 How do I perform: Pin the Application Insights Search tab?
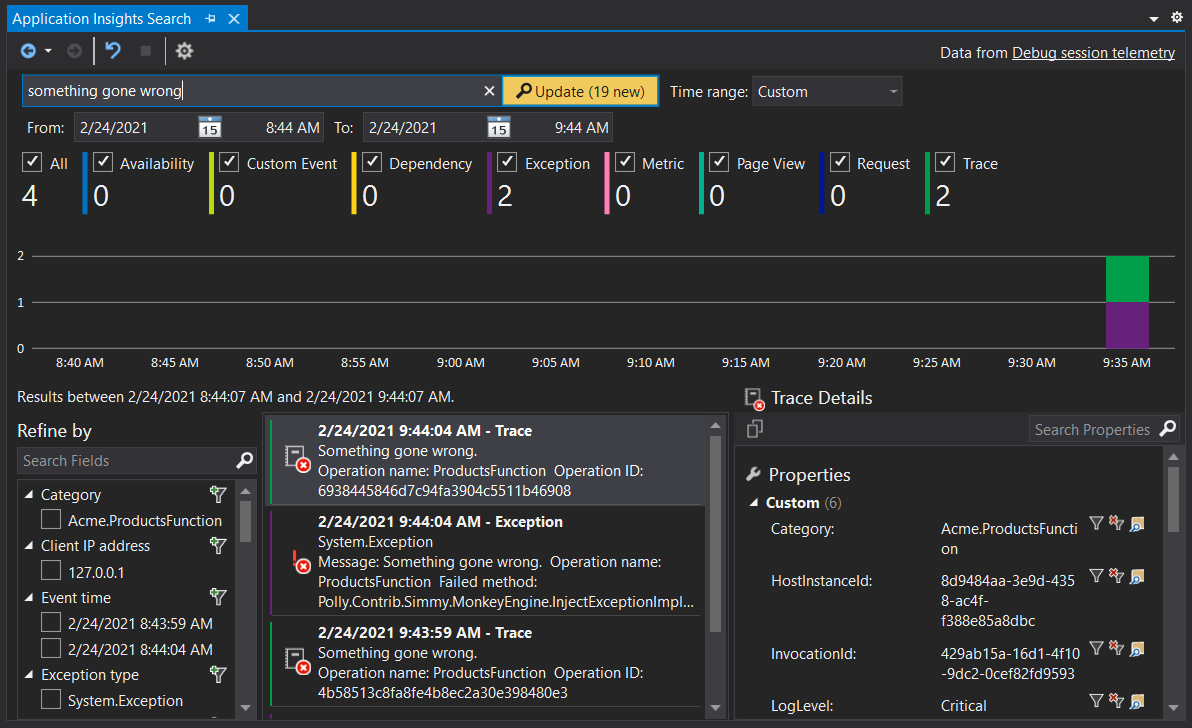click(x=211, y=18)
